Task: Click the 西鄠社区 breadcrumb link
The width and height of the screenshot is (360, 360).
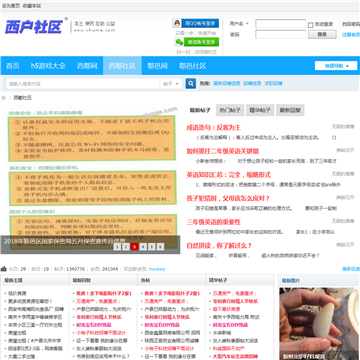Action: (x=23, y=98)
